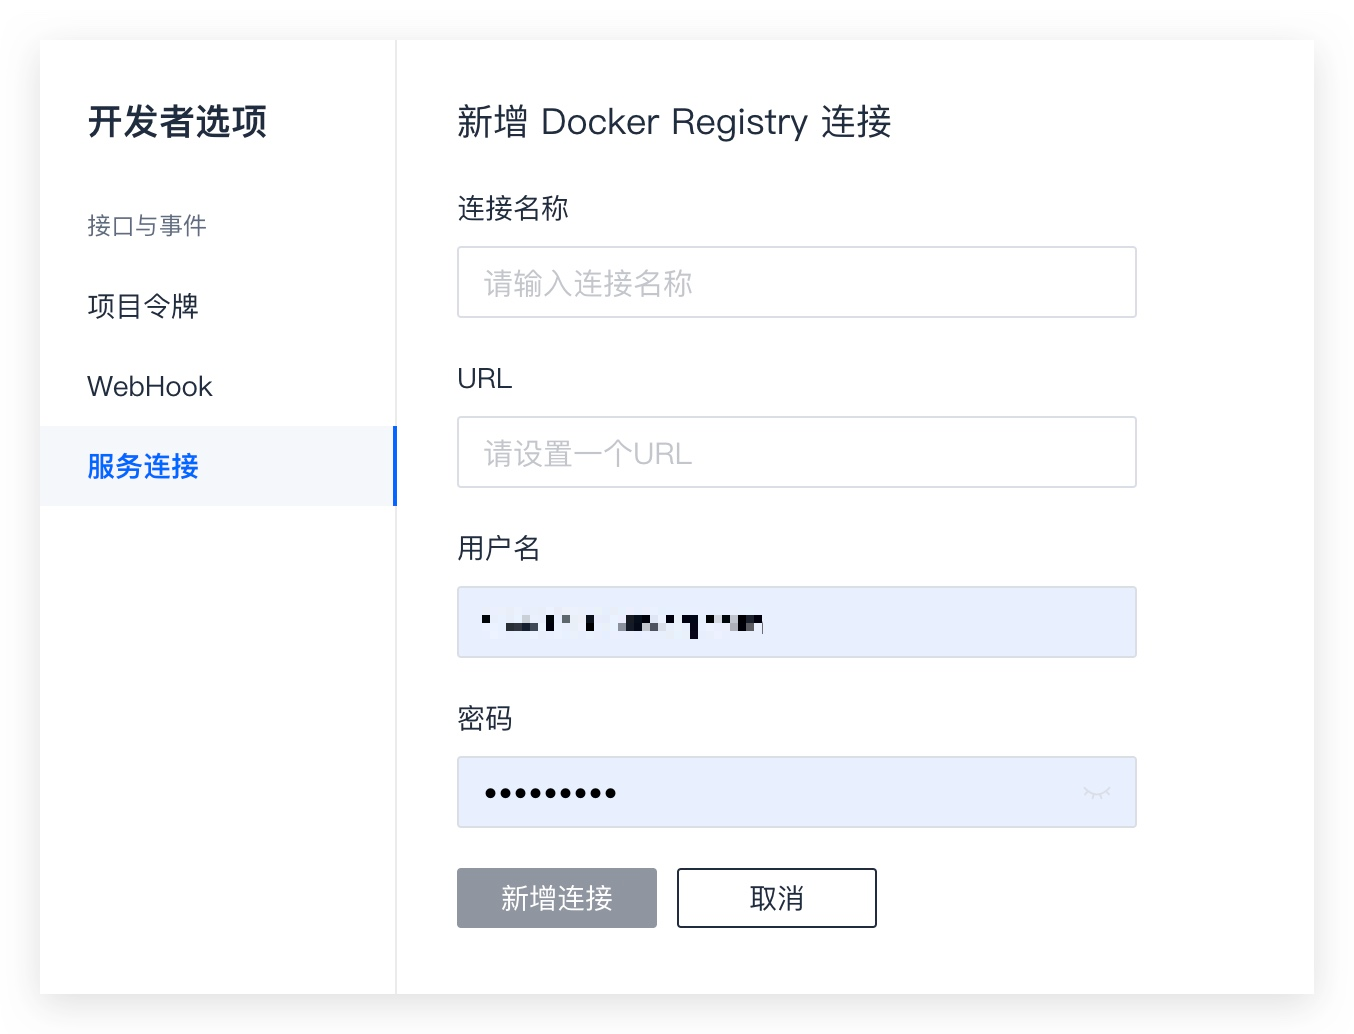Click the highlighted 服务连接 active indicator

coord(396,466)
